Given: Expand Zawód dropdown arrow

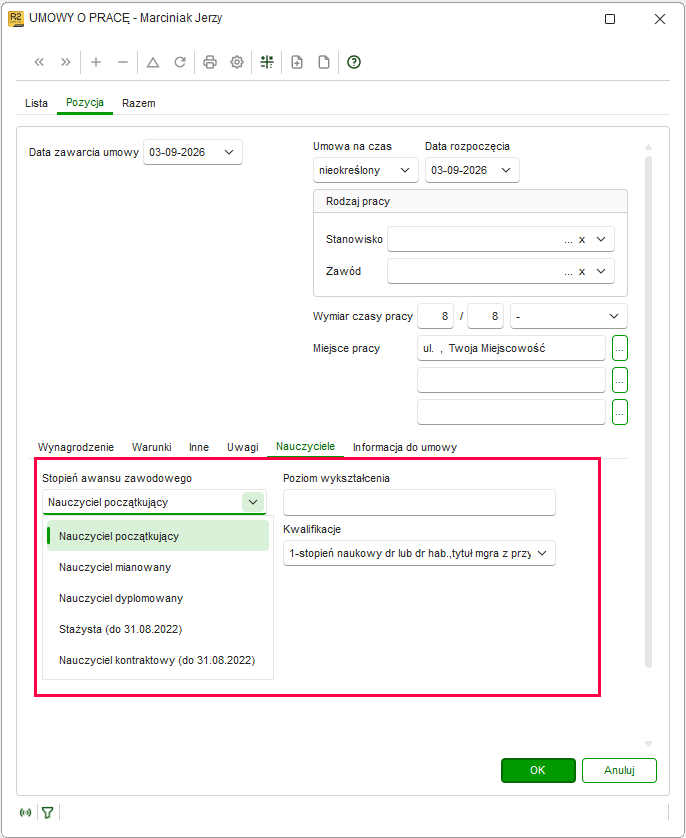Looking at the screenshot, I should click(x=601, y=271).
